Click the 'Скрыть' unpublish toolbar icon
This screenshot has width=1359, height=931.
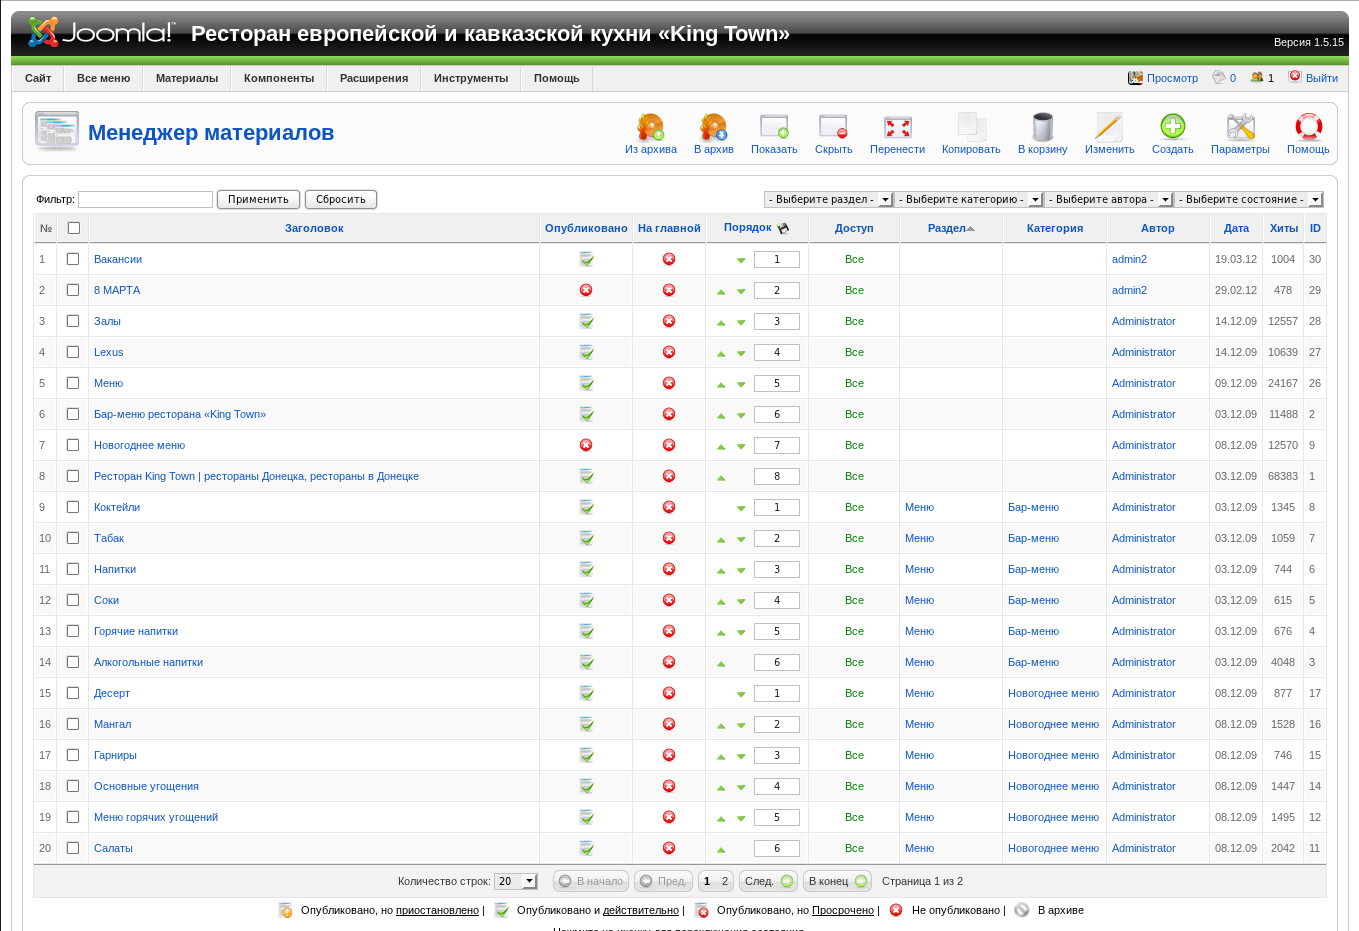click(833, 127)
